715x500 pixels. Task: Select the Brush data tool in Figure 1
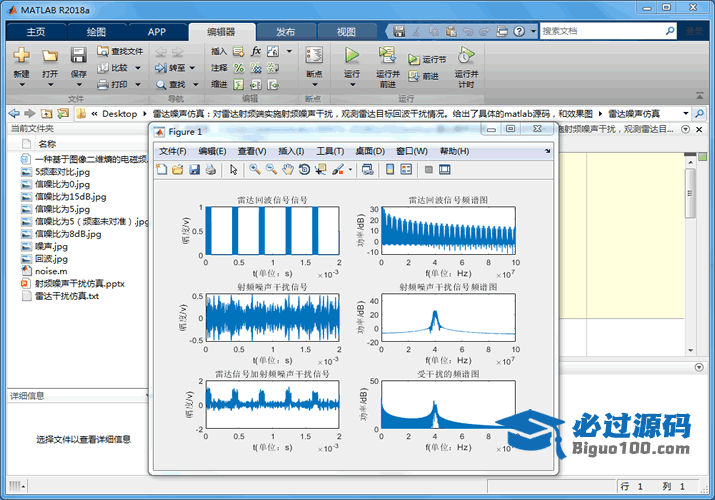338,170
